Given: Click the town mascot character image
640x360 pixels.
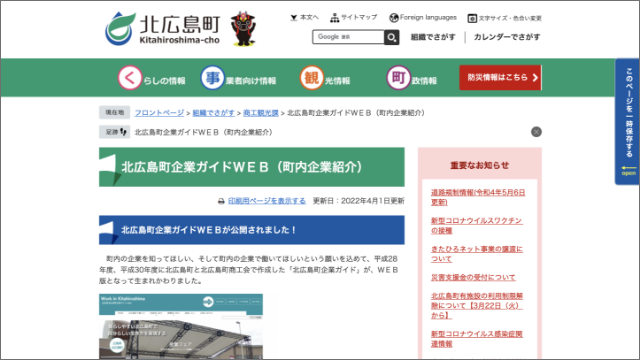Looking at the screenshot, I should [243, 29].
